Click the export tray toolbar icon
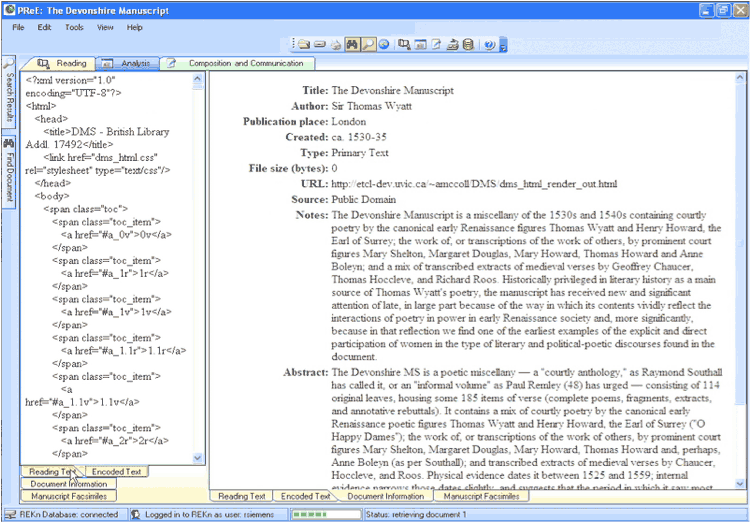The width and height of the screenshot is (751, 523). (453, 45)
